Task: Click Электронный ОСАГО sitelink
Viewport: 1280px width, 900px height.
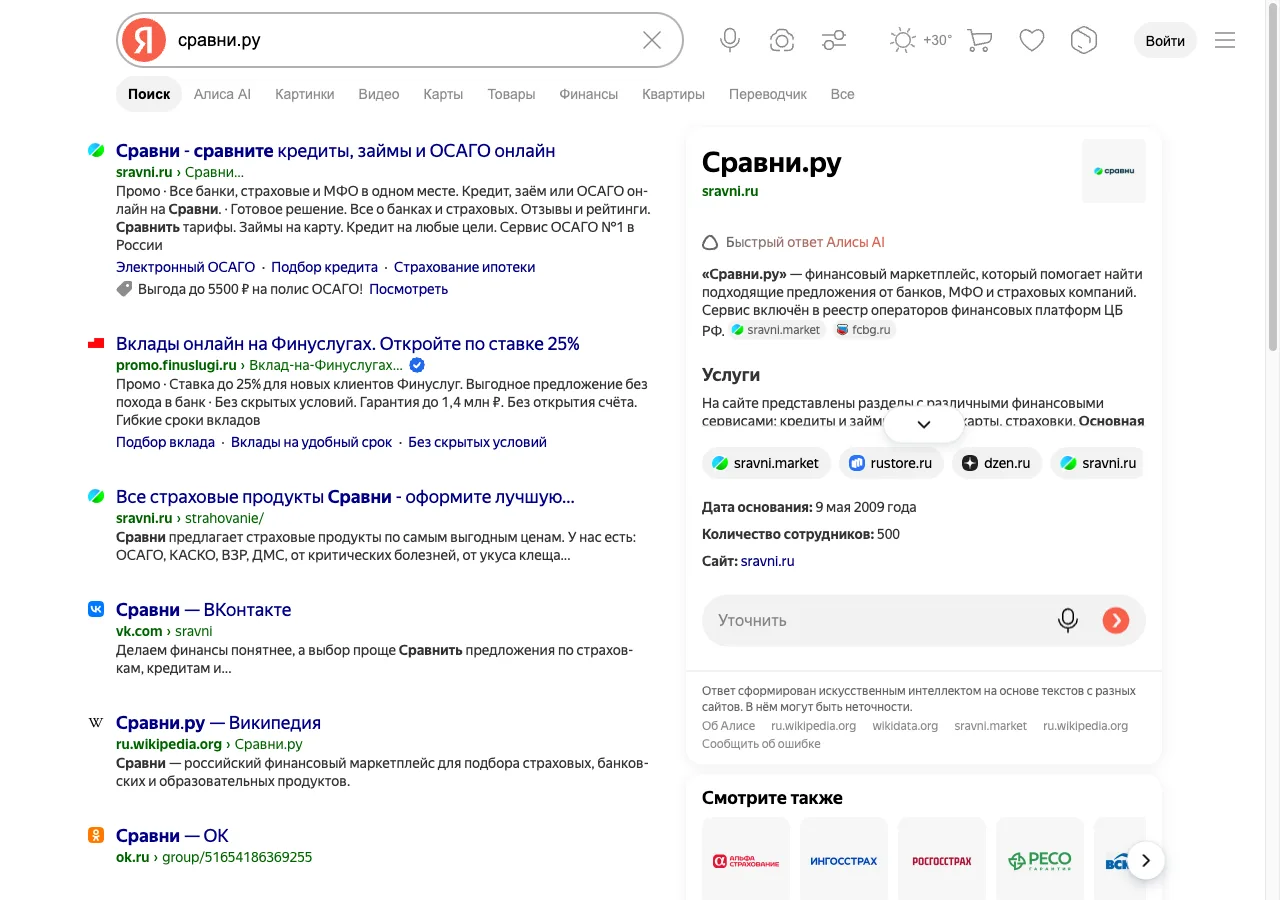Action: [186, 267]
